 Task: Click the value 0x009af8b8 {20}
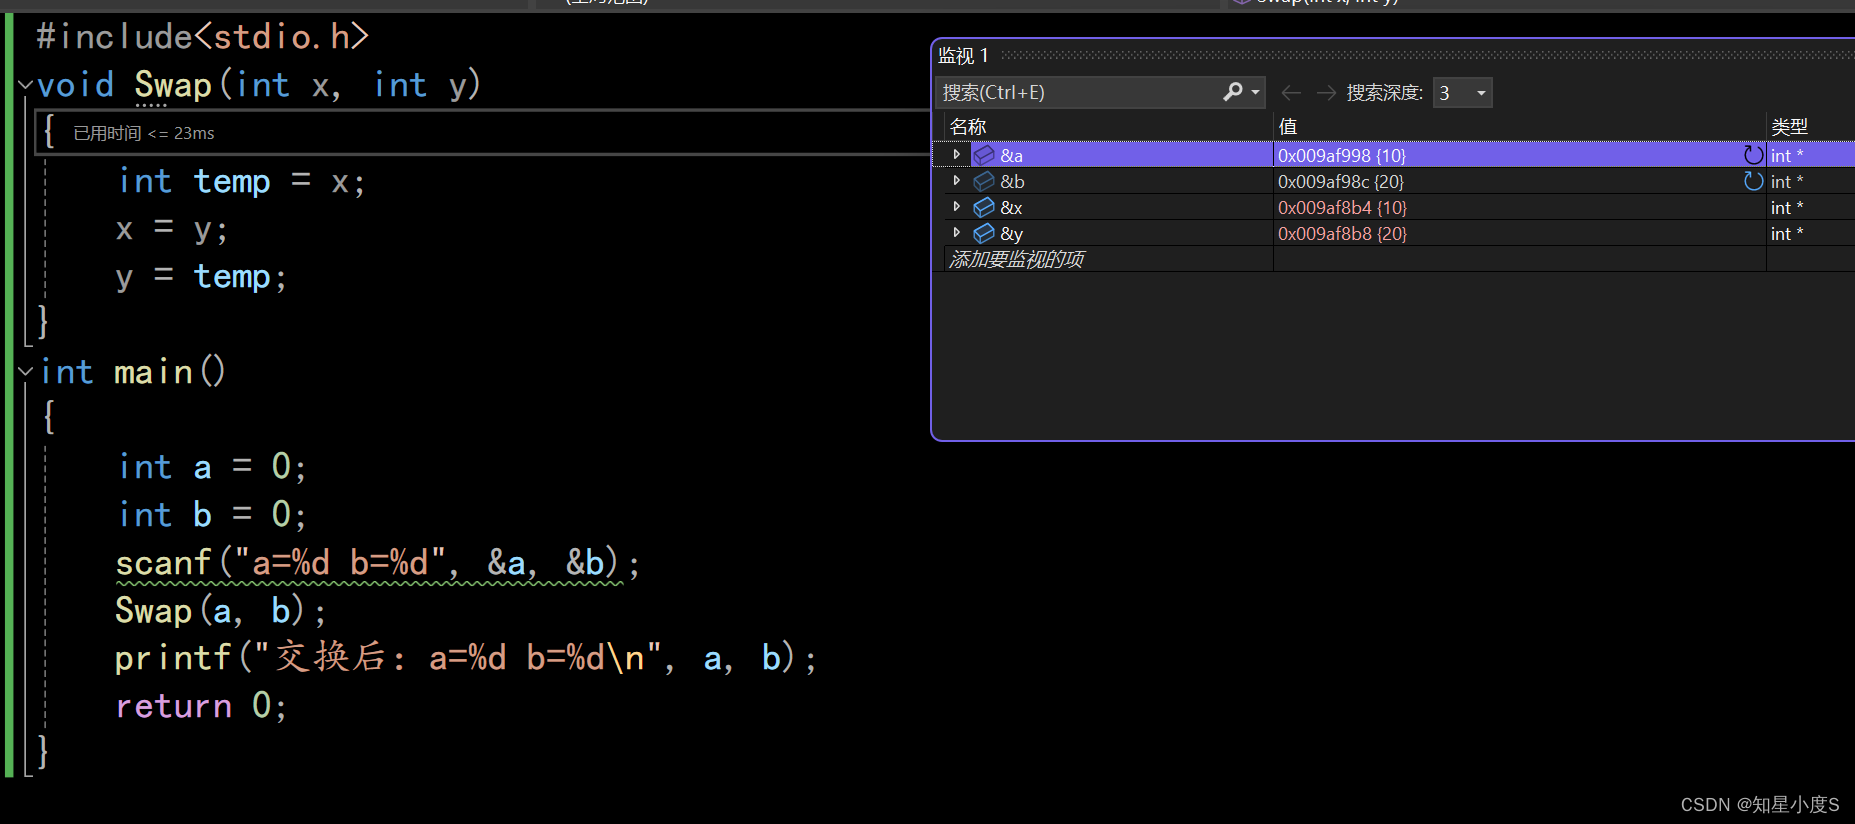click(1342, 233)
